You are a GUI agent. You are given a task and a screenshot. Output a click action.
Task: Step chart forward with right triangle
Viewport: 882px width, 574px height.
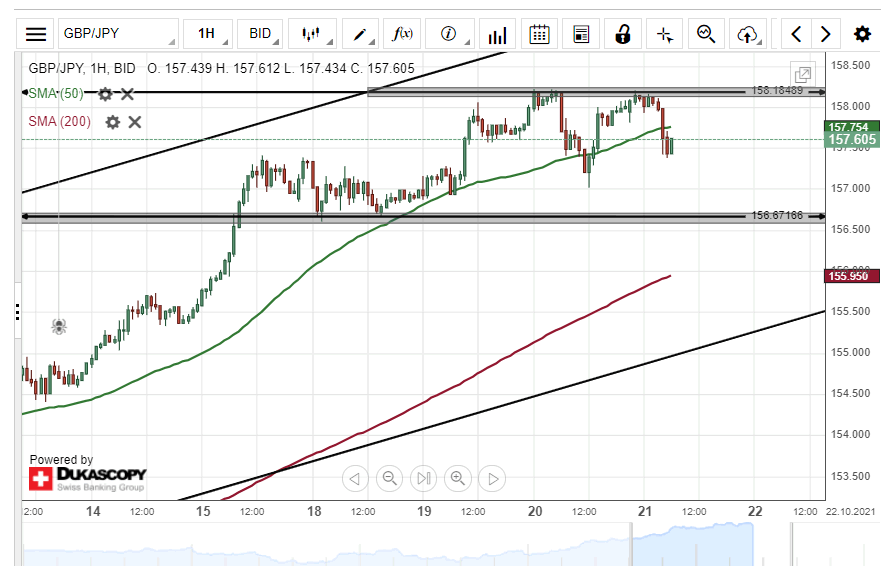pyautogui.click(x=492, y=479)
